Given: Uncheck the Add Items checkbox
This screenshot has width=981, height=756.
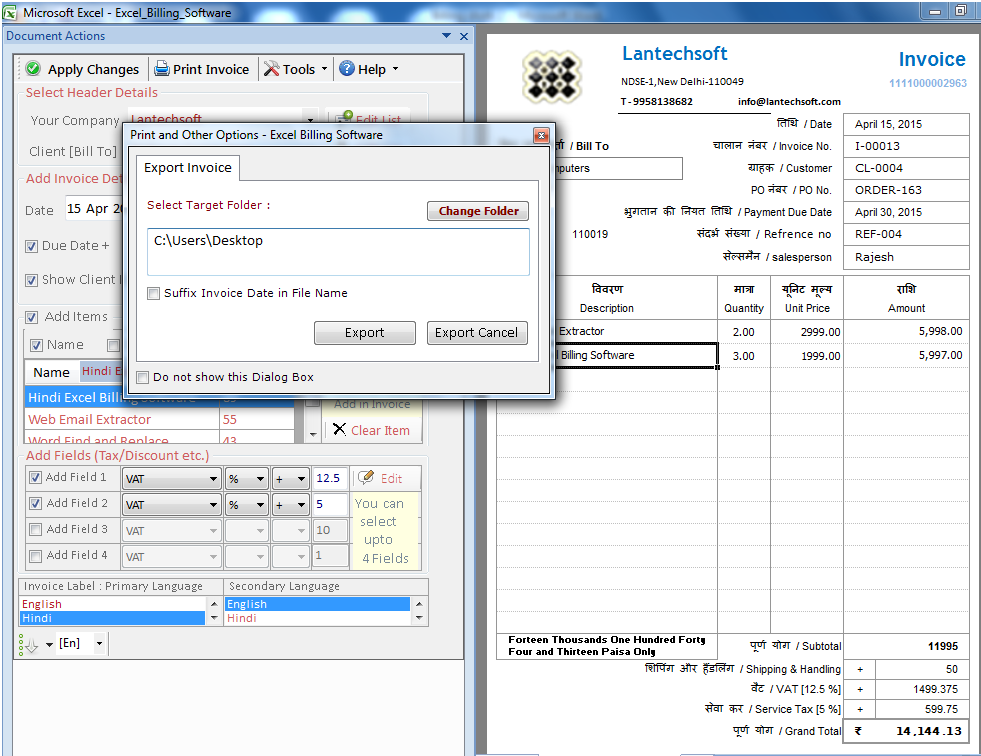Looking at the screenshot, I should pos(31,317).
